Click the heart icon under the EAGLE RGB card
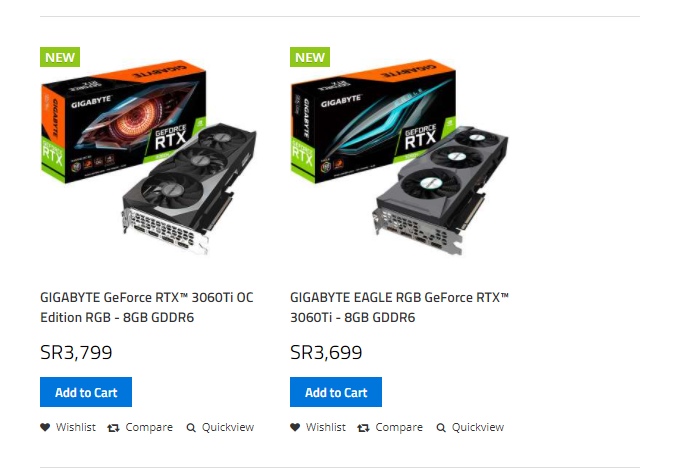This screenshot has height=476, width=676. point(295,427)
